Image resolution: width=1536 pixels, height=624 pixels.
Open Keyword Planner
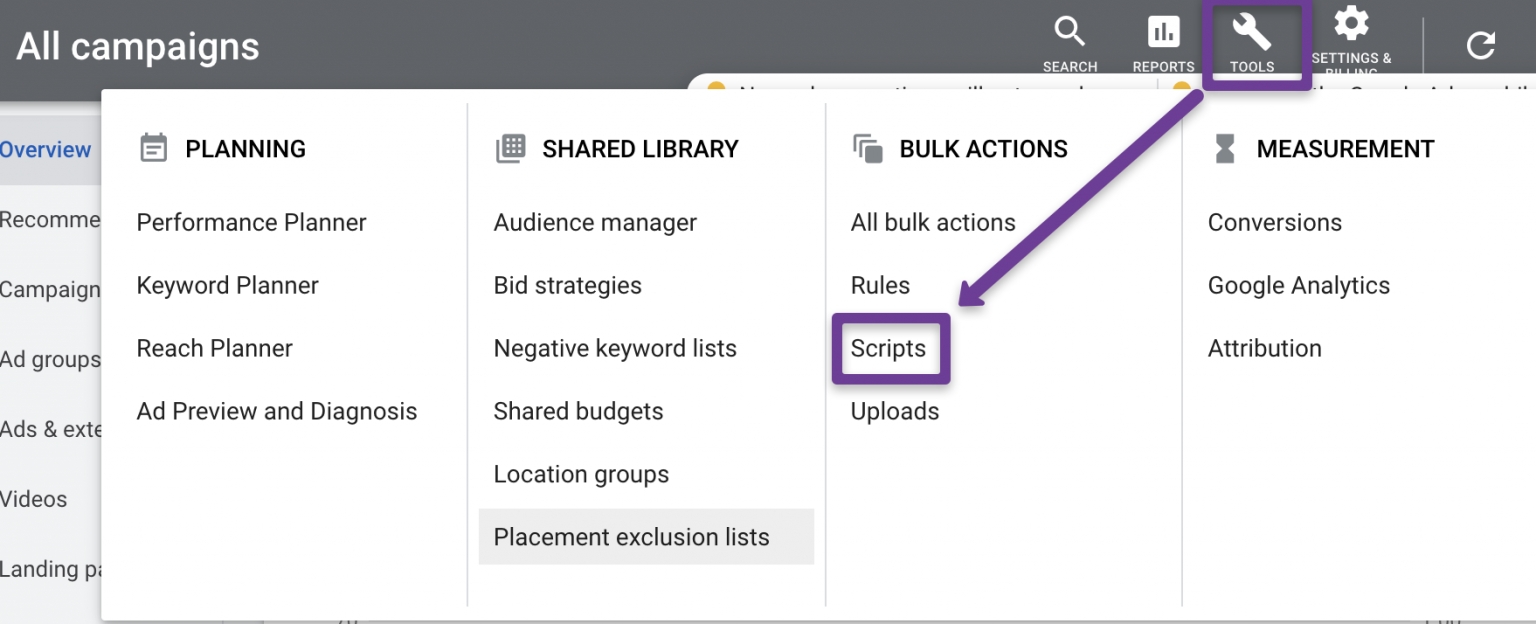[x=228, y=285]
